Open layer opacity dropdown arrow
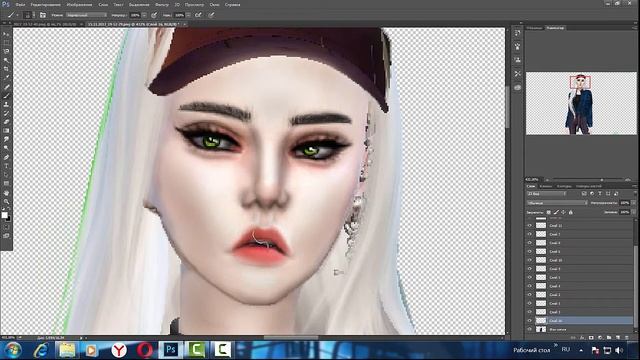This screenshot has width=640, height=360. click(634, 203)
